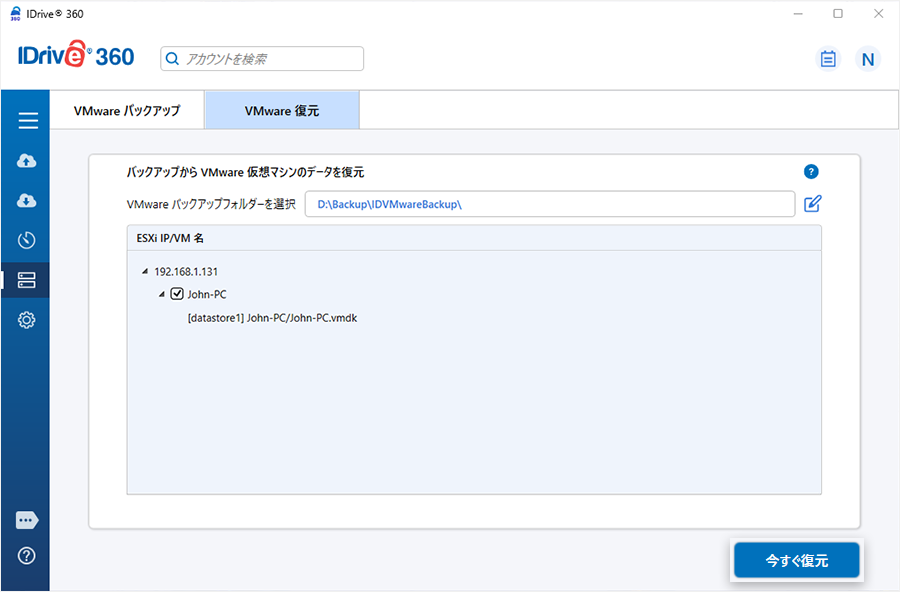
Task: Open the user profile N avatar
Action: 868,59
